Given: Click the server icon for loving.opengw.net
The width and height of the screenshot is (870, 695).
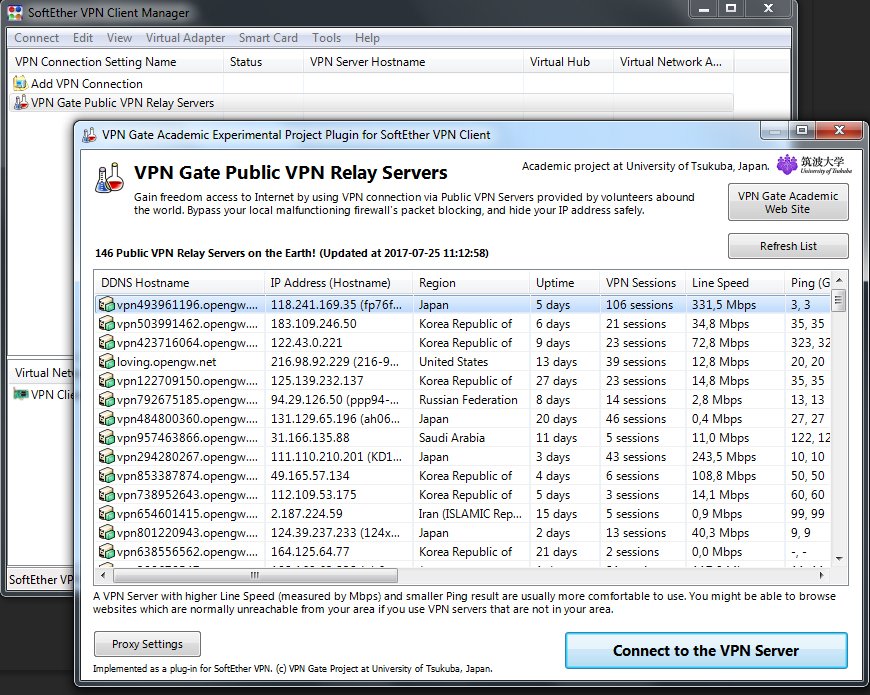Looking at the screenshot, I should (106, 362).
